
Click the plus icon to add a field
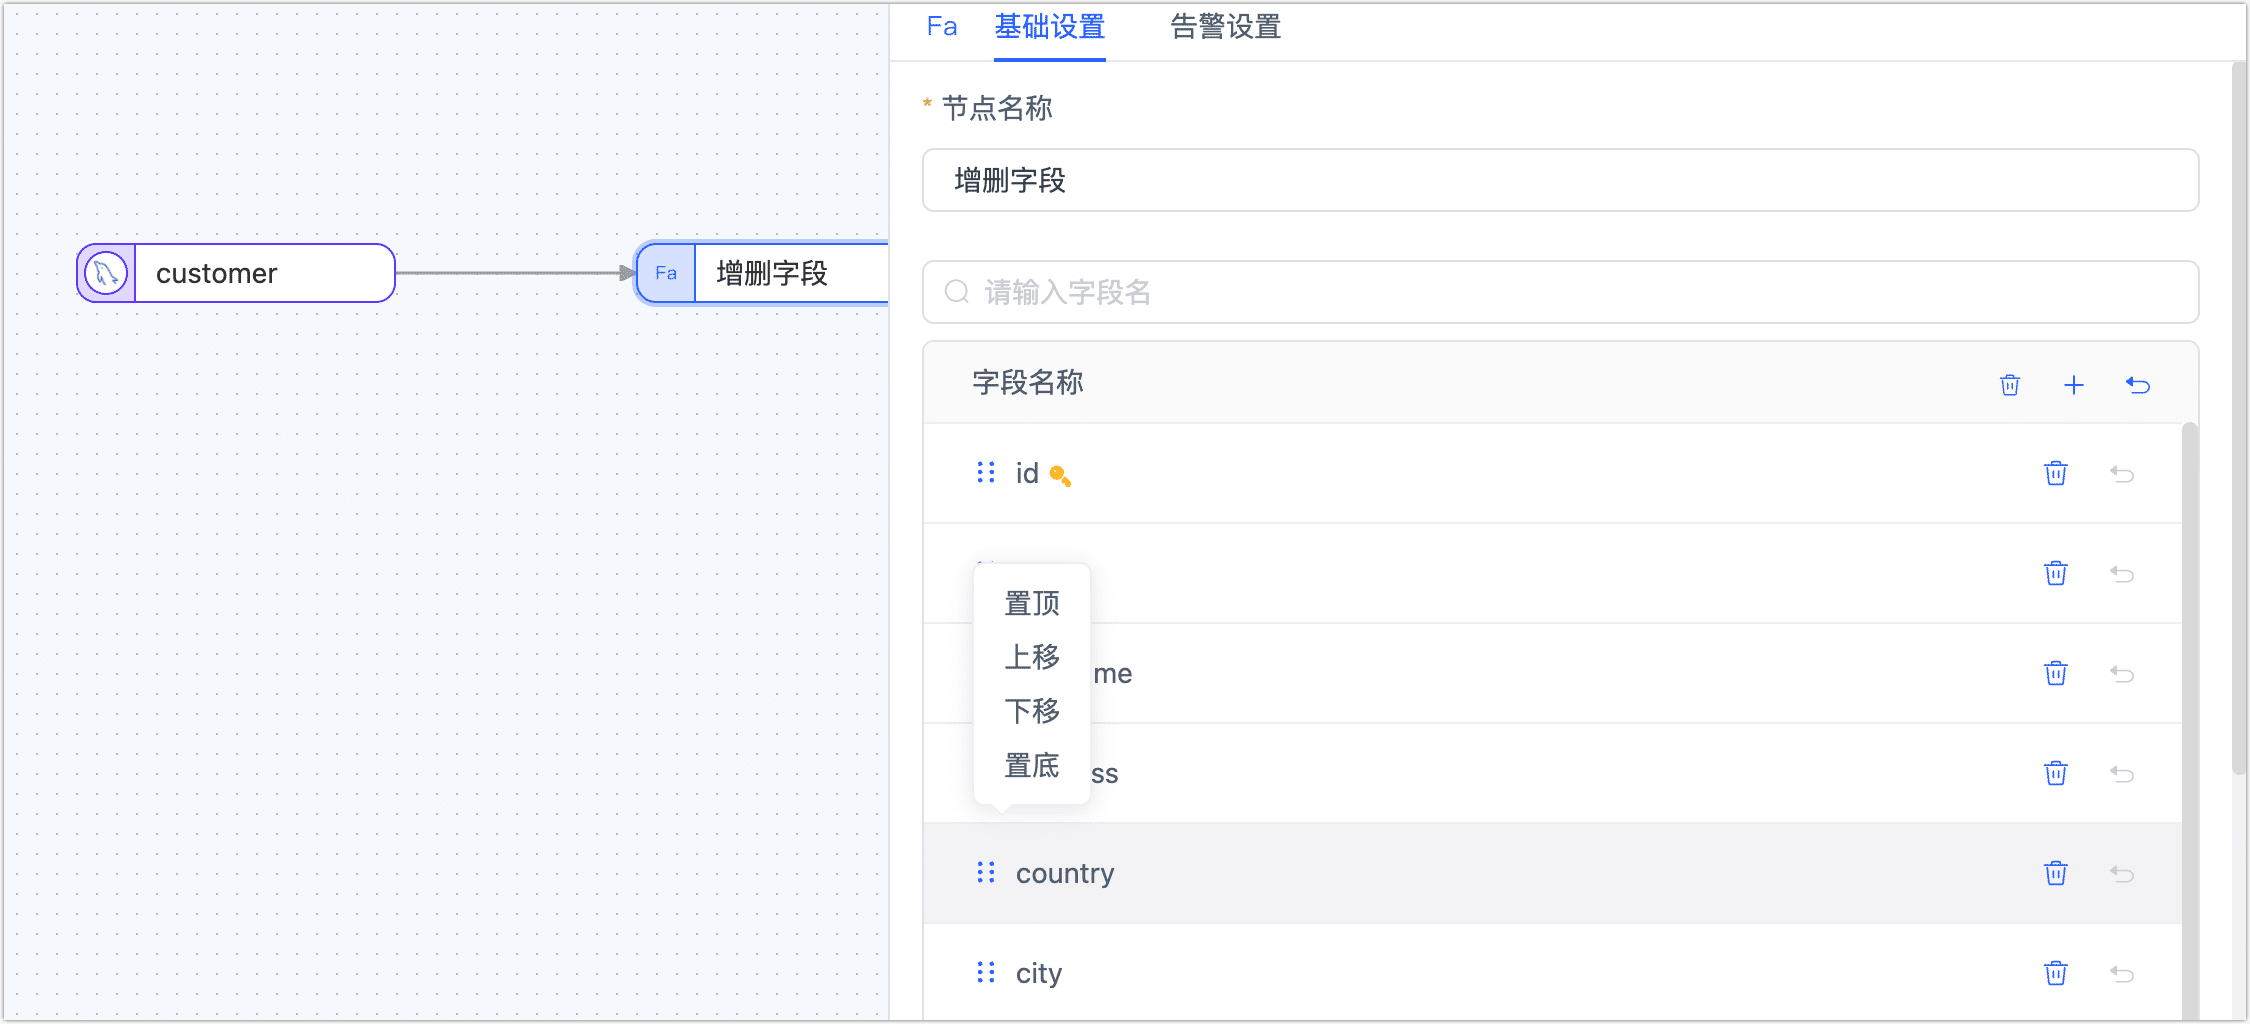(x=2074, y=385)
